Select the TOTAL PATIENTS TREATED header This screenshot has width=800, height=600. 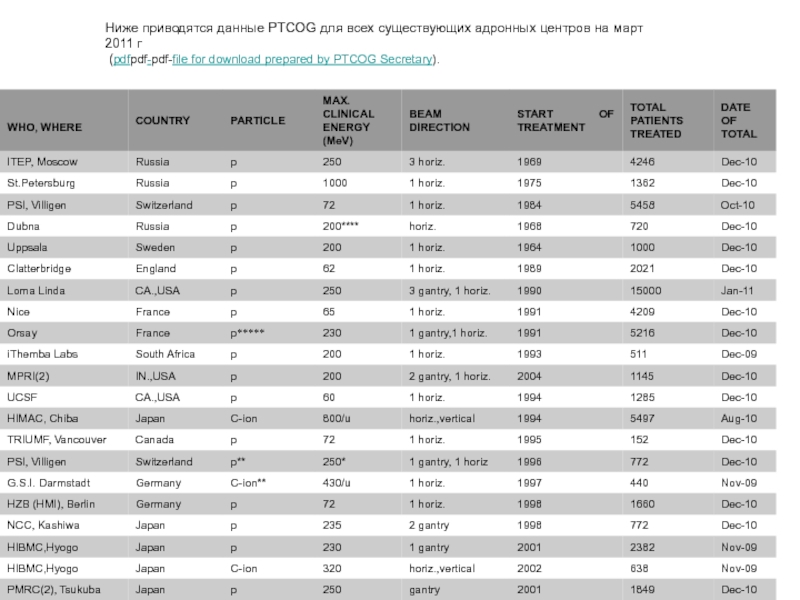pyautogui.click(x=656, y=120)
